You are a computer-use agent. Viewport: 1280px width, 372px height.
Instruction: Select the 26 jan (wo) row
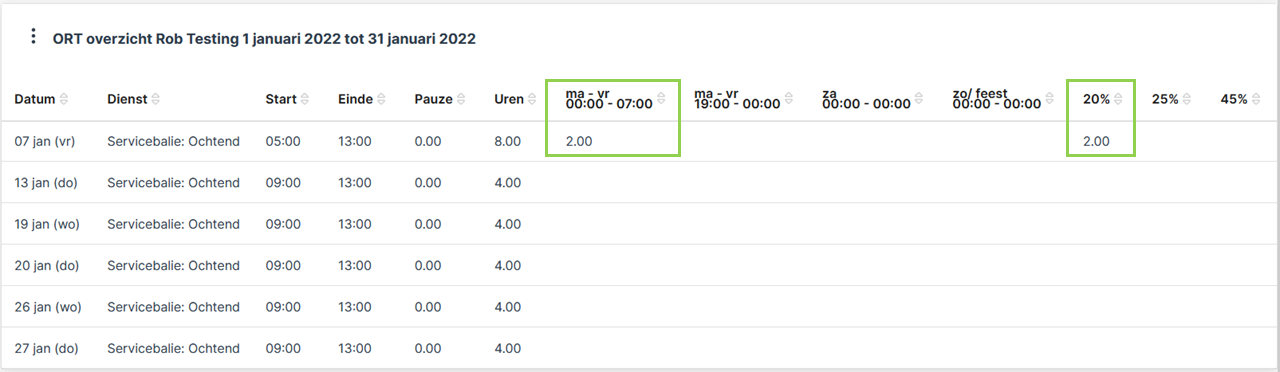[x=640, y=307]
